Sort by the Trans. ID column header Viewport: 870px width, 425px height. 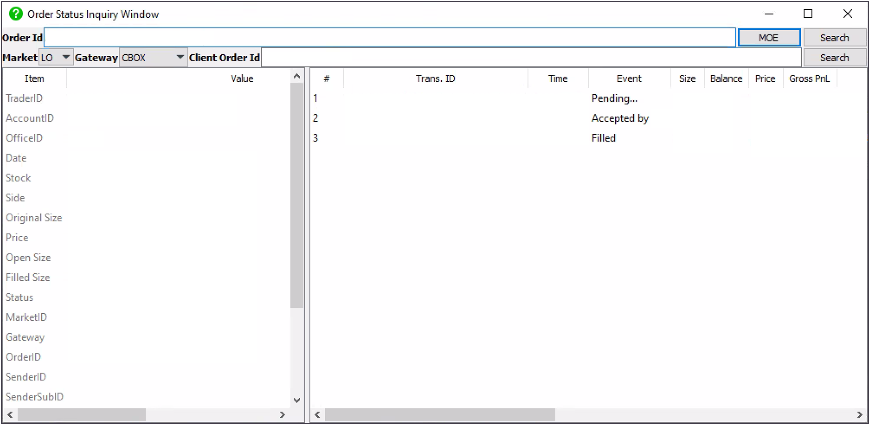[x=435, y=78]
